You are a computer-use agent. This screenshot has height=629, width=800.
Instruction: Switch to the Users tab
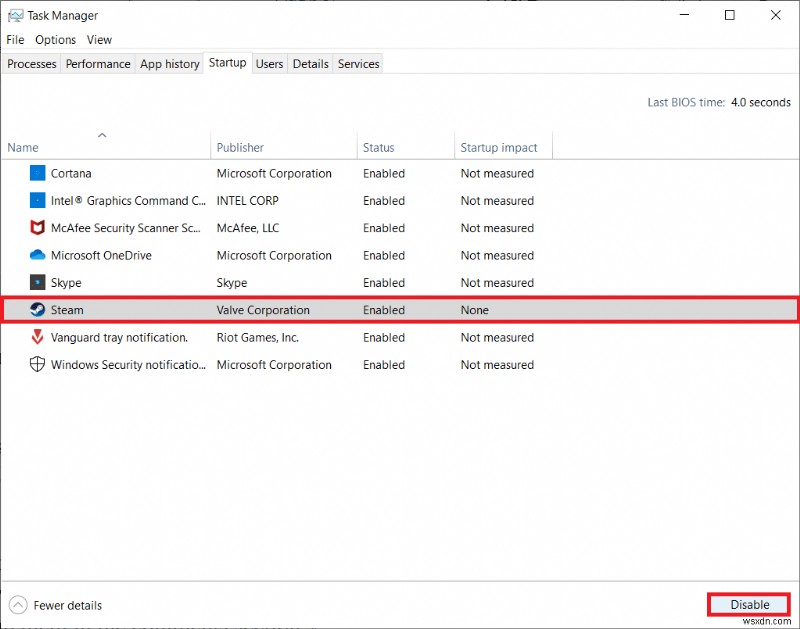point(269,64)
